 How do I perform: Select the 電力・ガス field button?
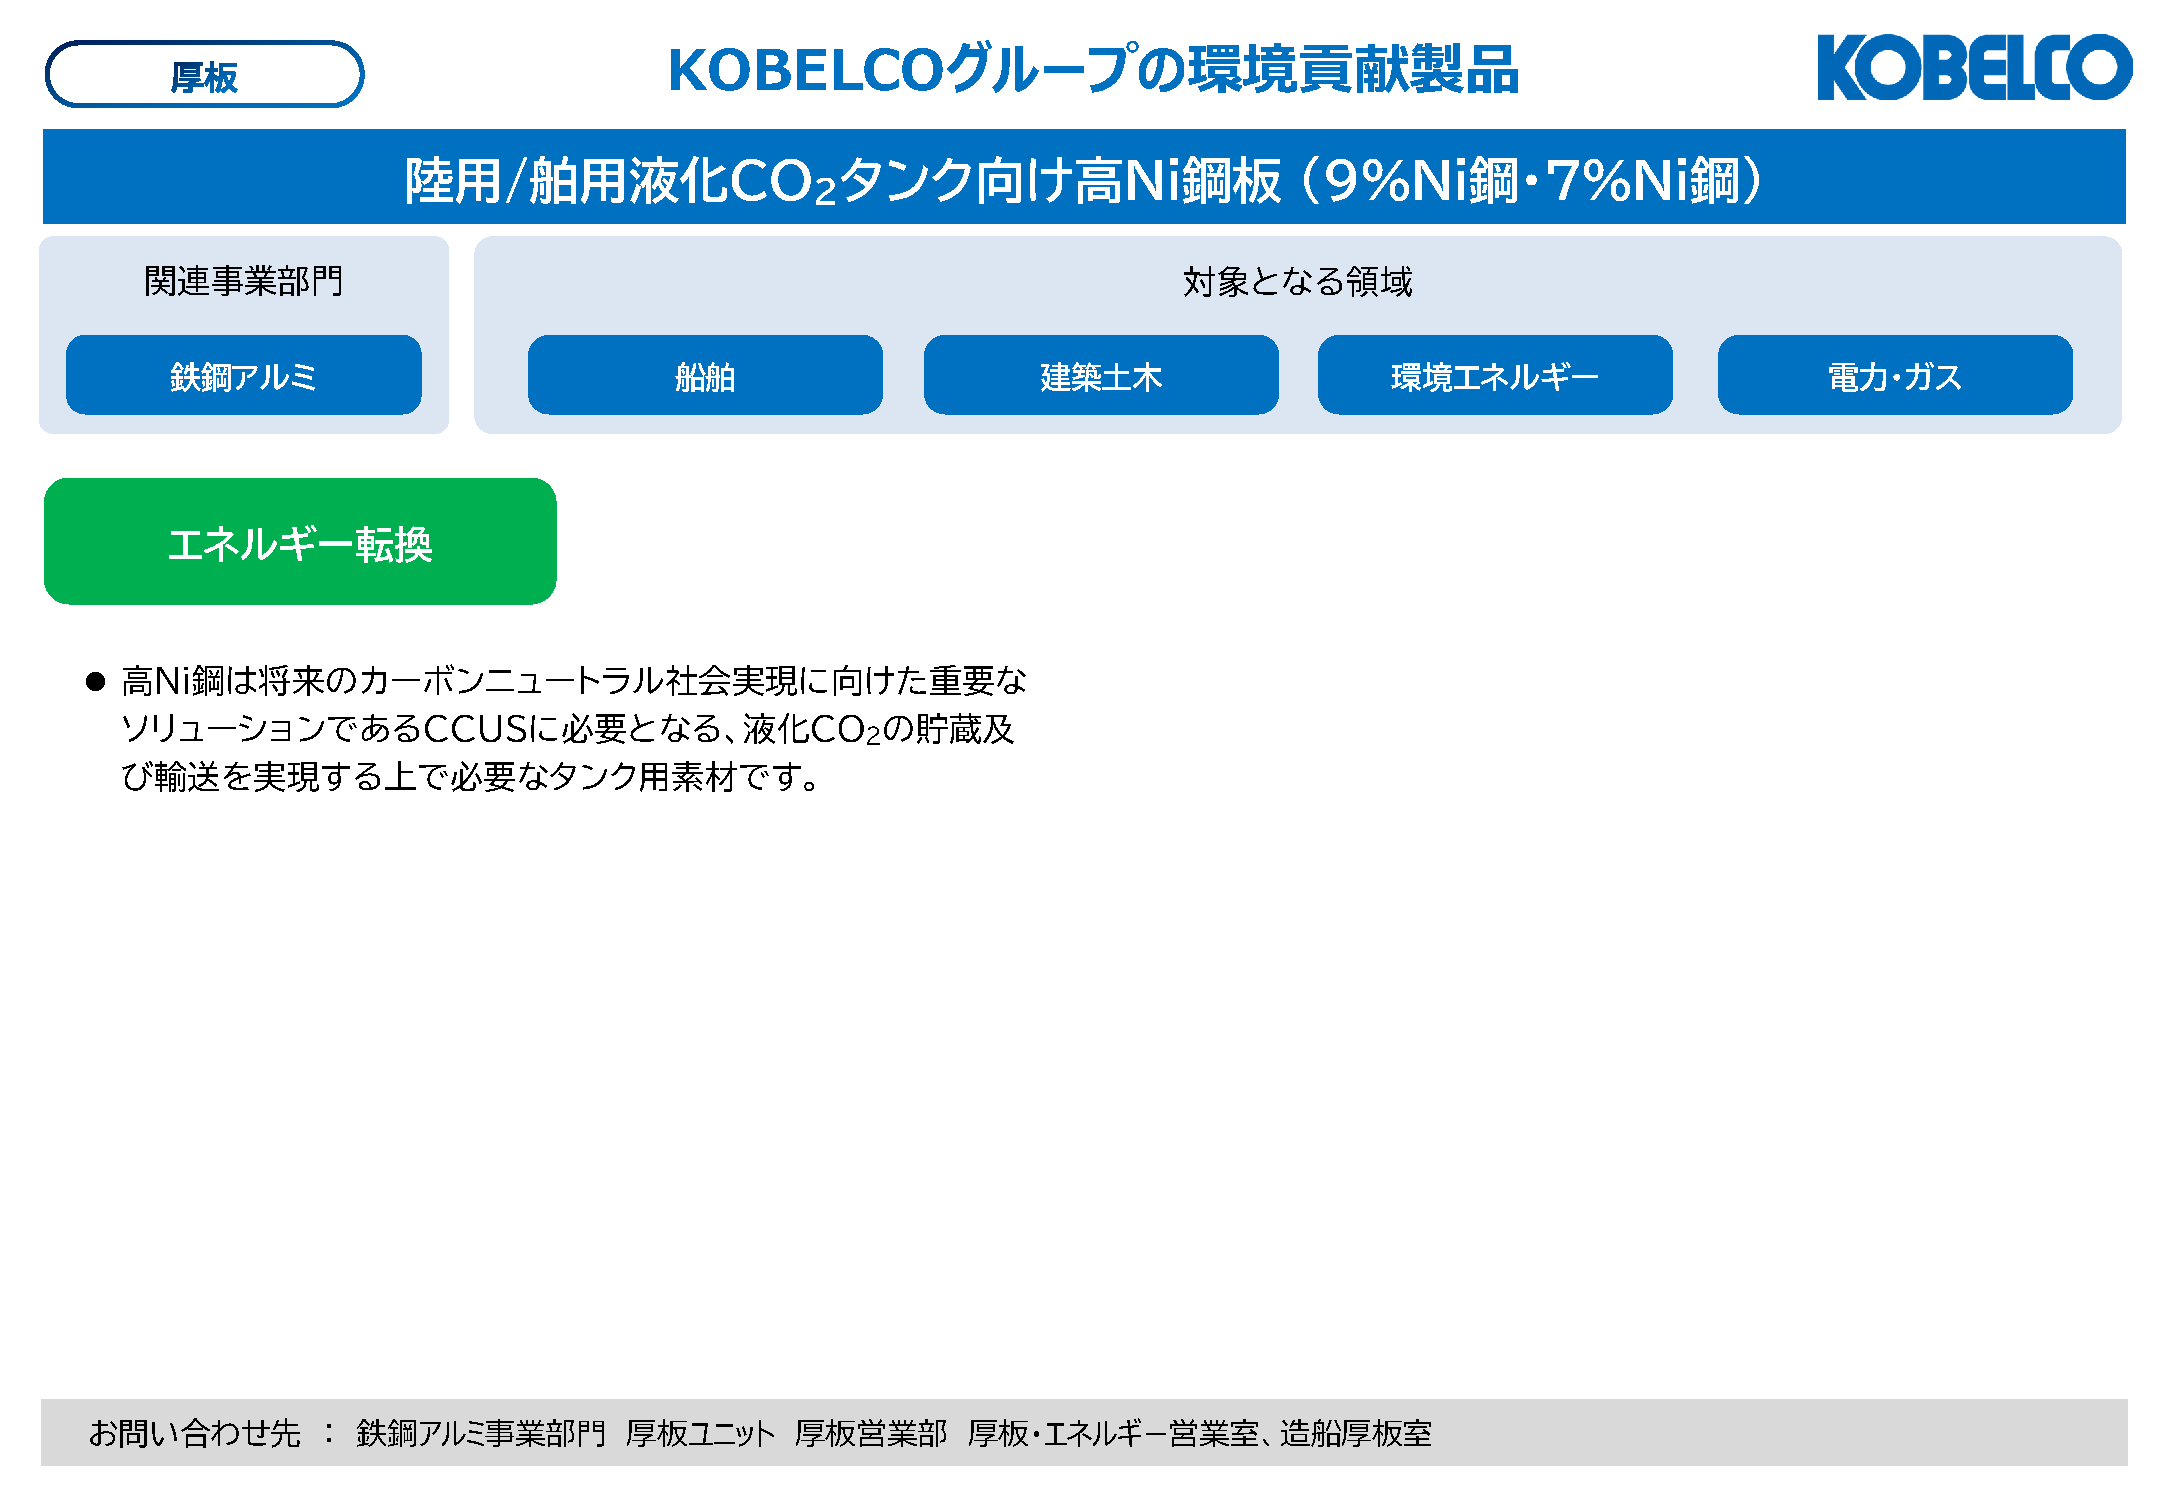click(1895, 375)
